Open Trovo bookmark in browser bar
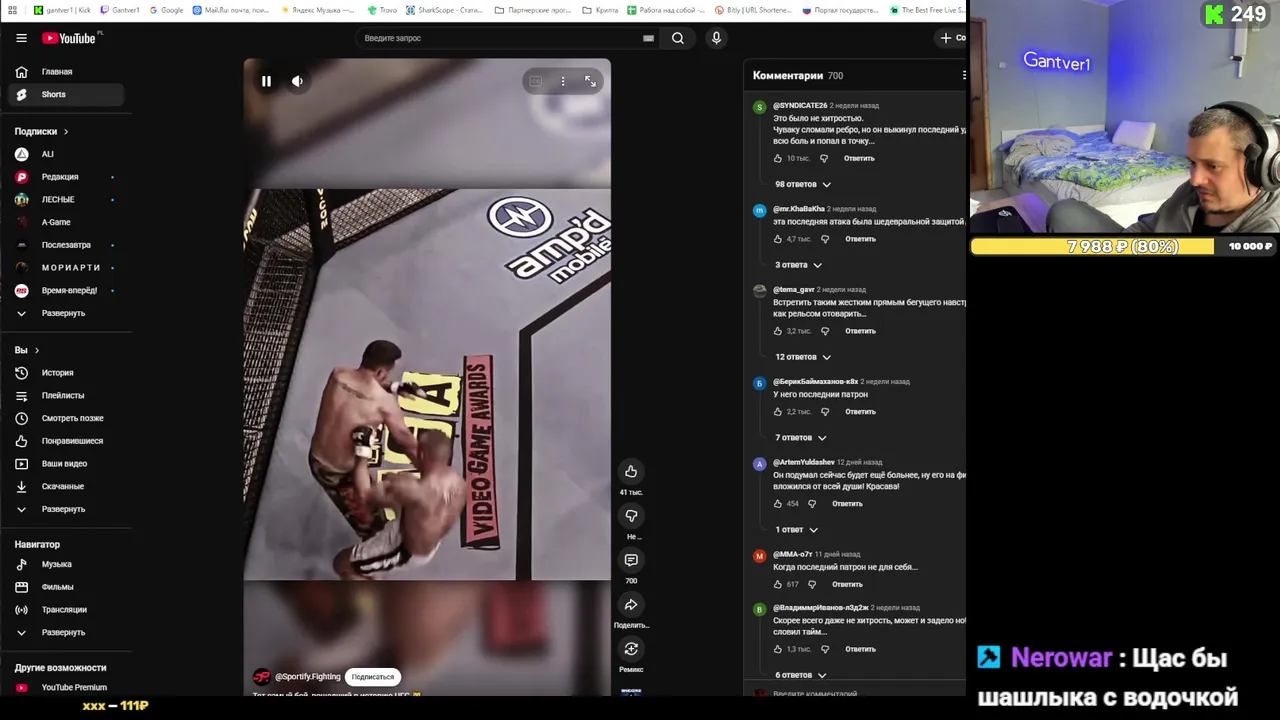The width and height of the screenshot is (1280, 720). [382, 10]
